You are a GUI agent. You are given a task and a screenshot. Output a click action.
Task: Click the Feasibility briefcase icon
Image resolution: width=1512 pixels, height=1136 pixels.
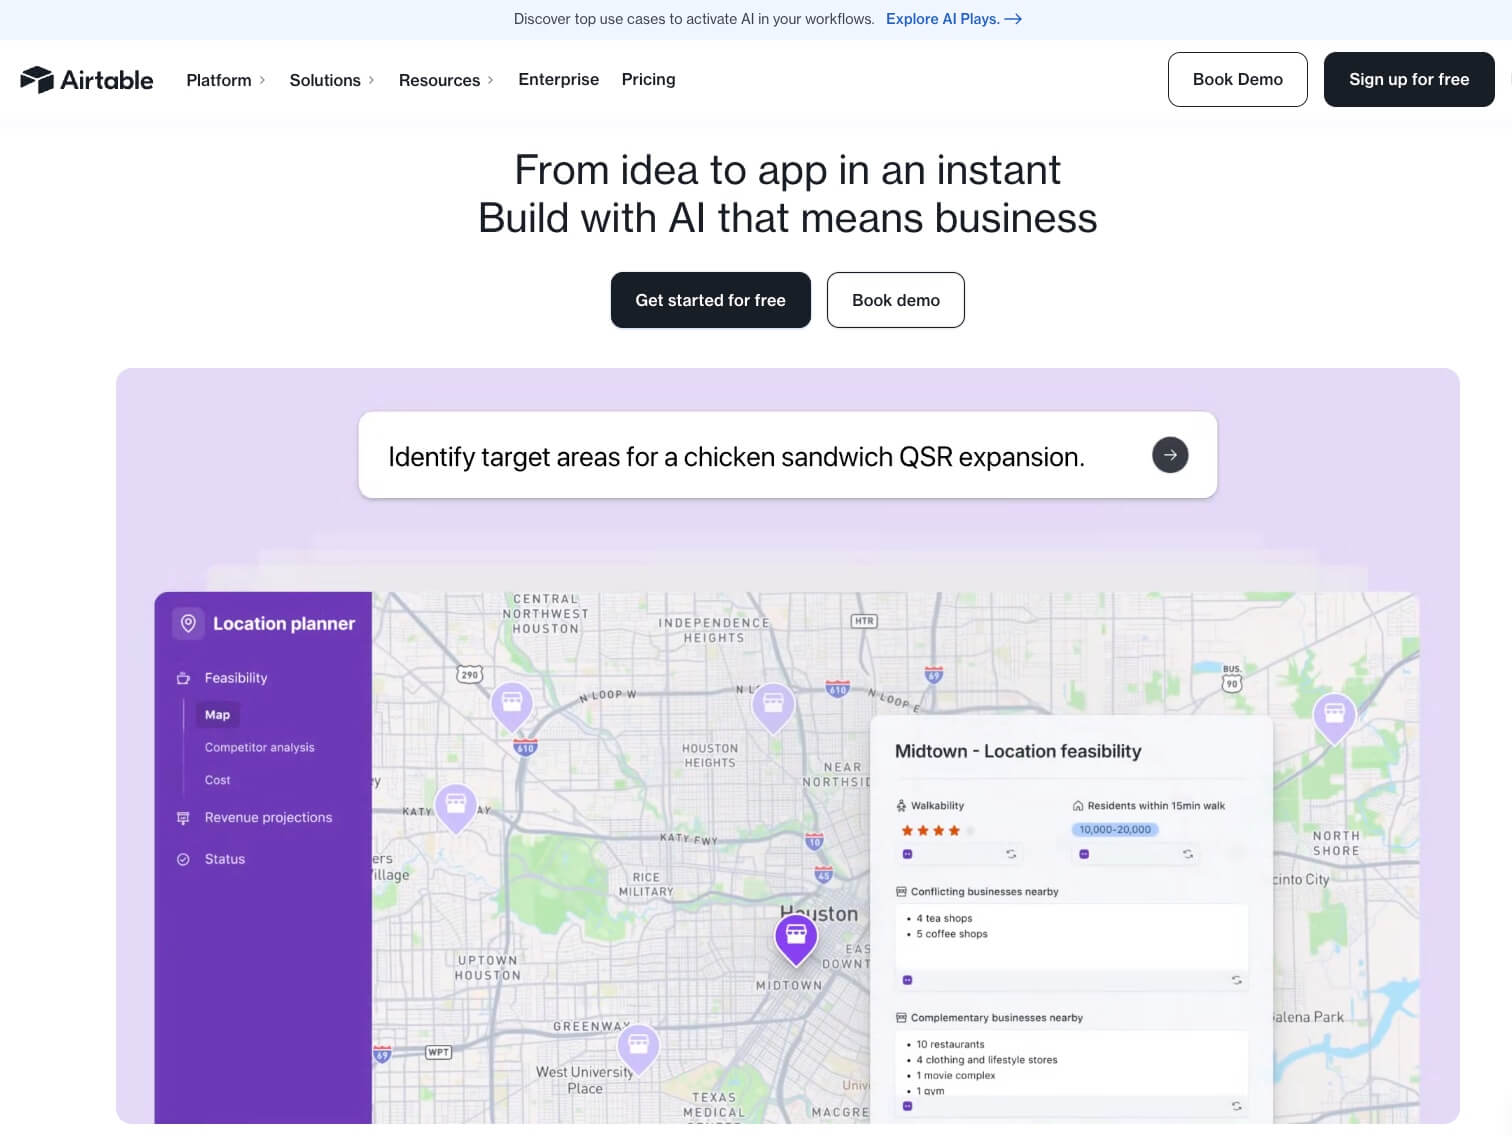183,677
